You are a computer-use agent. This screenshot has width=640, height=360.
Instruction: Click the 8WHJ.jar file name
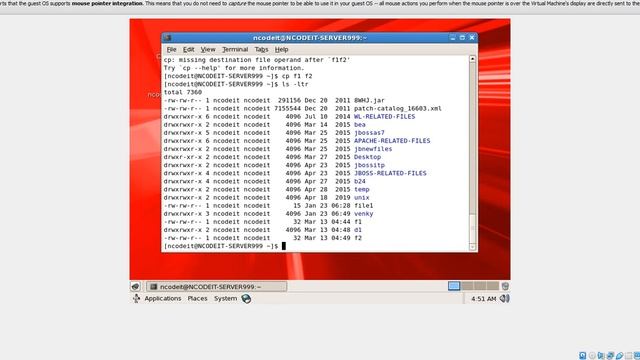[x=369, y=100]
